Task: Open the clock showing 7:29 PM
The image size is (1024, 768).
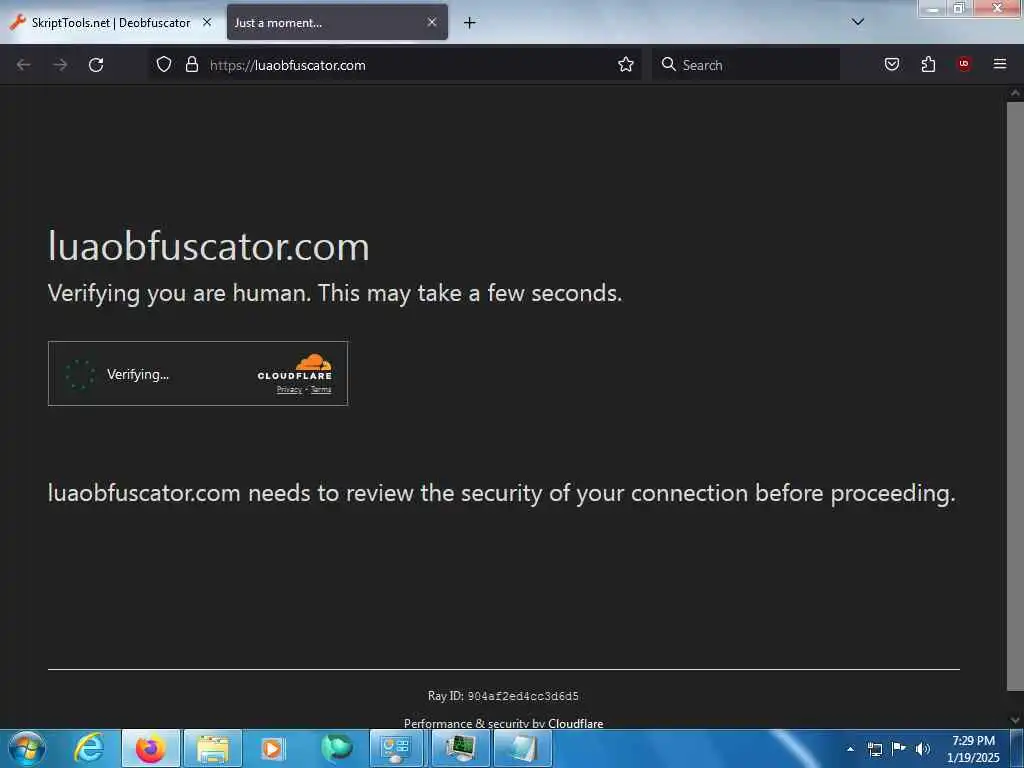Action: pyautogui.click(x=973, y=749)
